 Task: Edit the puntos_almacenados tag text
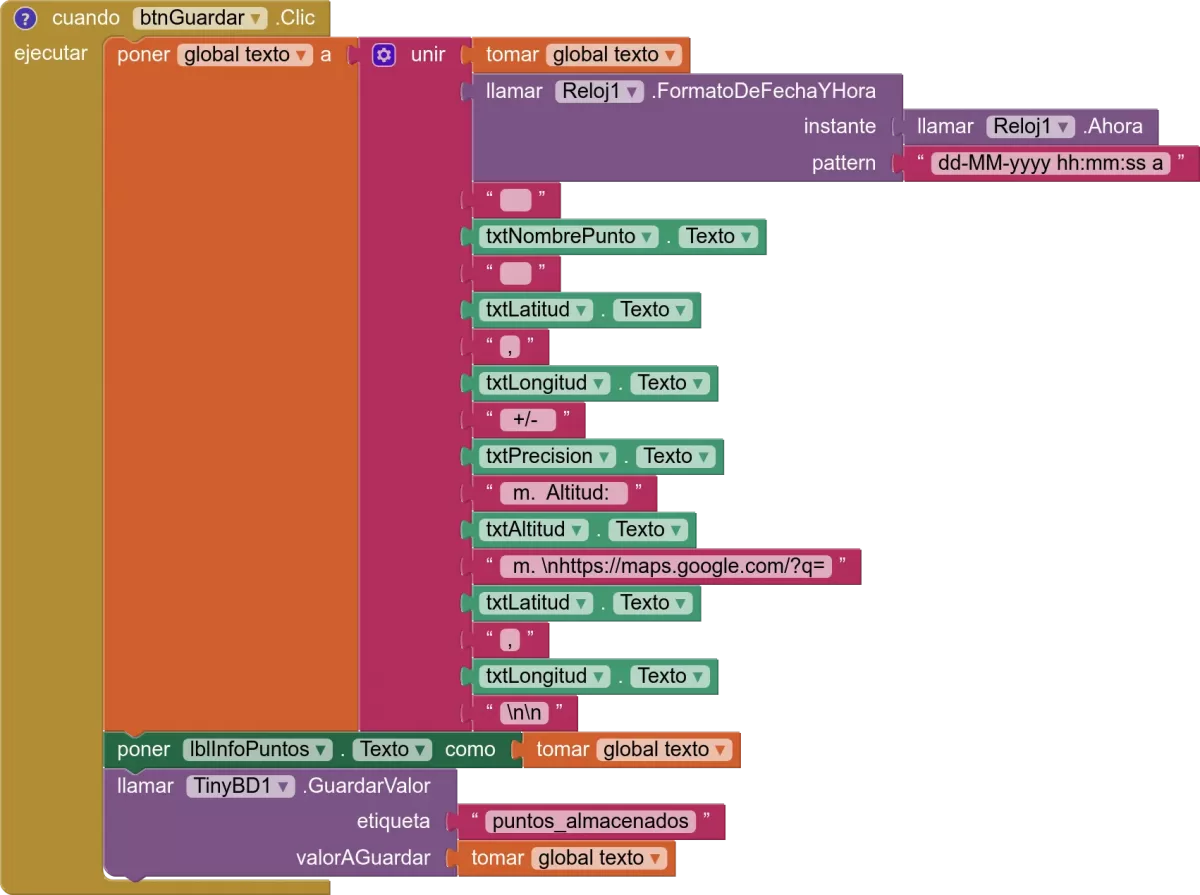[x=590, y=822]
